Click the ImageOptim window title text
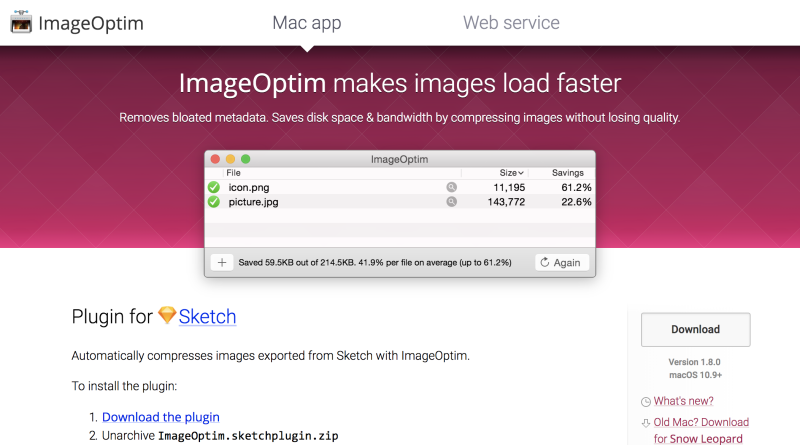800x445 pixels. pyautogui.click(x=399, y=159)
